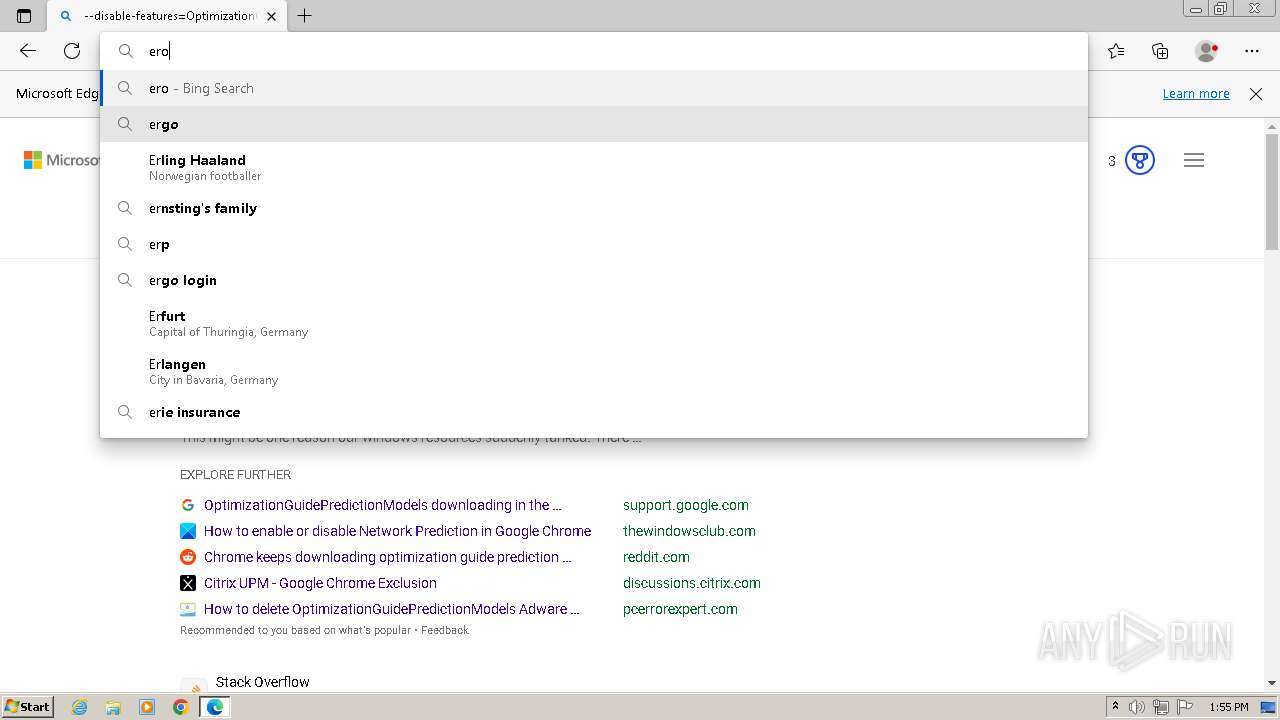
Task: Open the tab actions menu icon
Action: coord(24,16)
